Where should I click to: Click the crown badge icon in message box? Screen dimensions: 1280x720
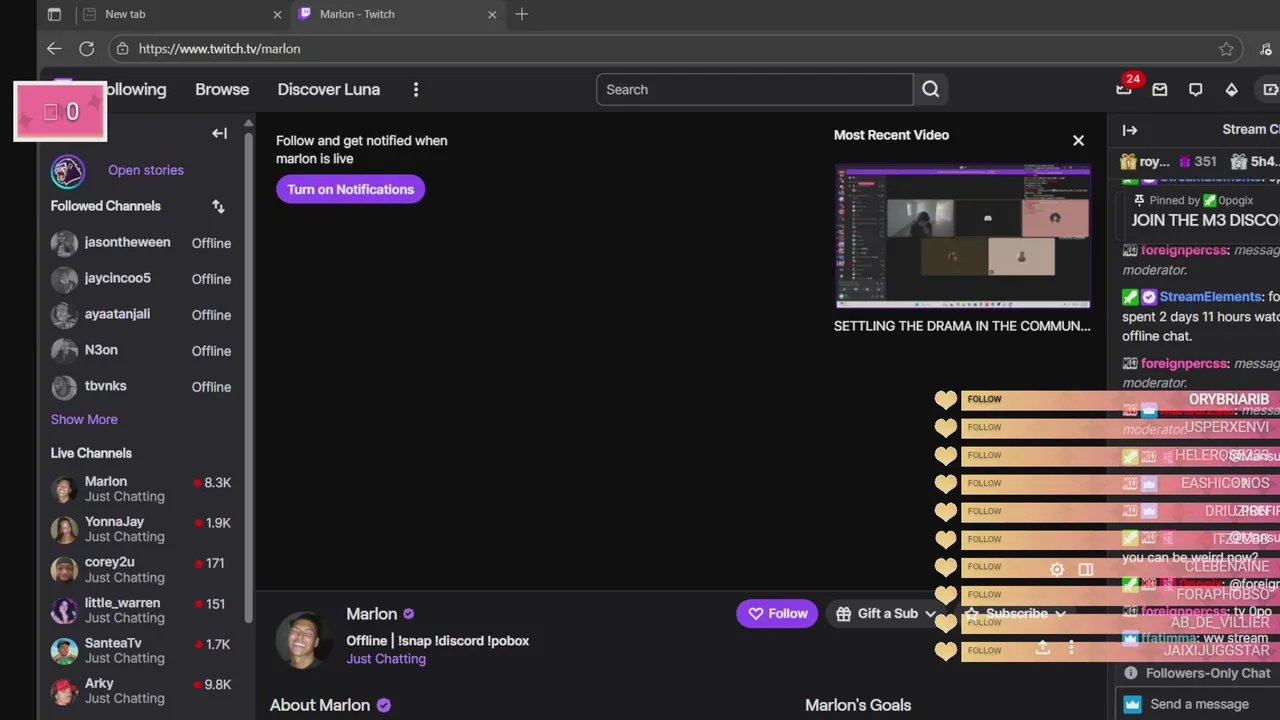1132,704
